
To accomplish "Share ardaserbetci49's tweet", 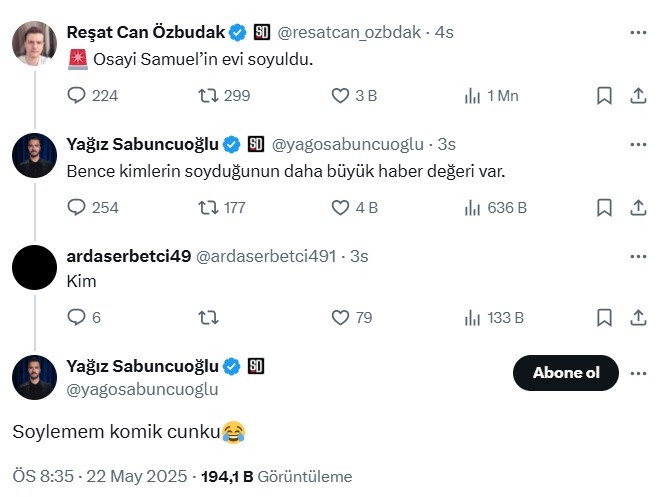I will click(x=638, y=318).
